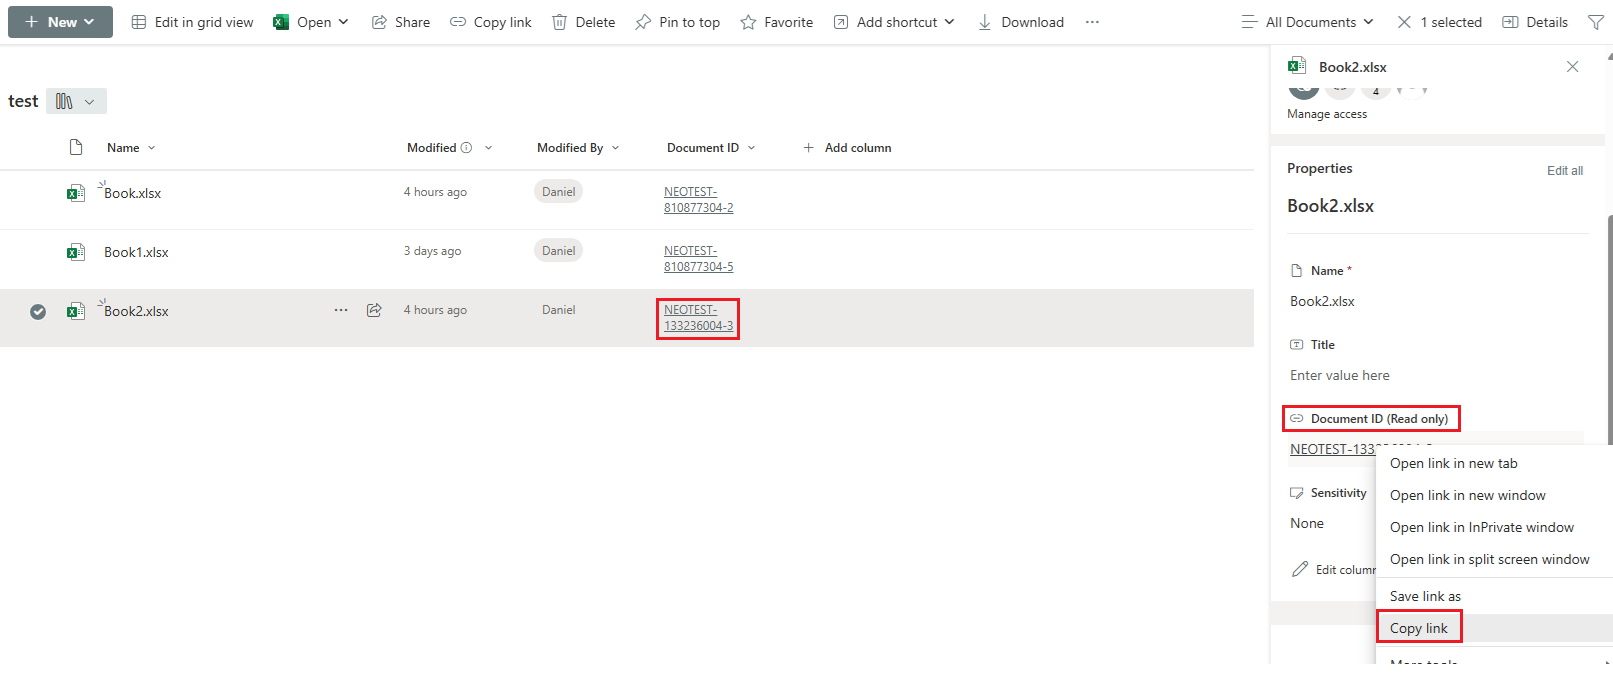Share the selected file
The width and height of the screenshot is (1613, 678).
click(401, 22)
